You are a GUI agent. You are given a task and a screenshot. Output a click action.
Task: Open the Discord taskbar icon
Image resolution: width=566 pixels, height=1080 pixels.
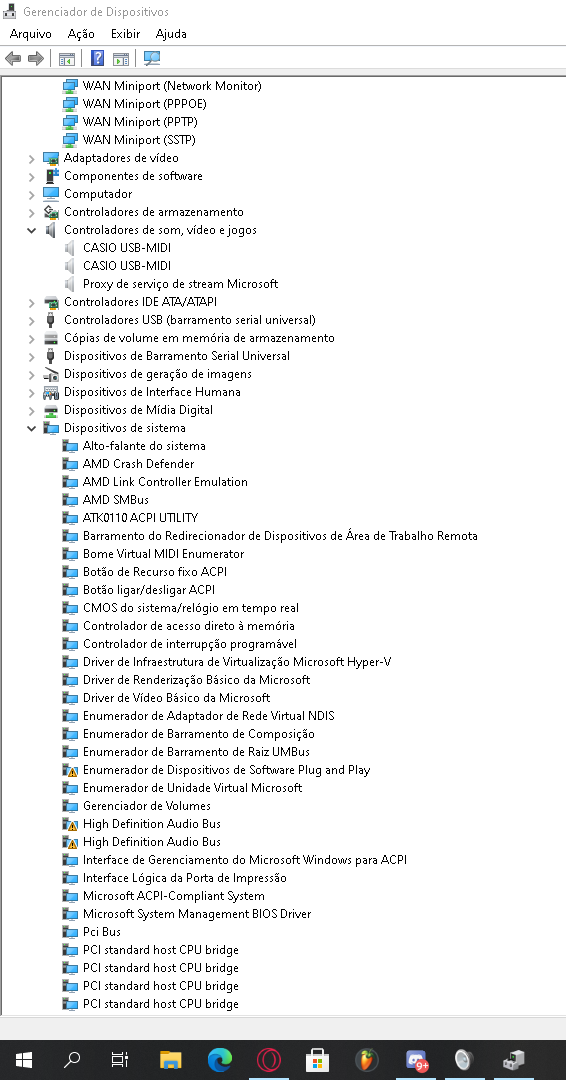(x=417, y=1060)
